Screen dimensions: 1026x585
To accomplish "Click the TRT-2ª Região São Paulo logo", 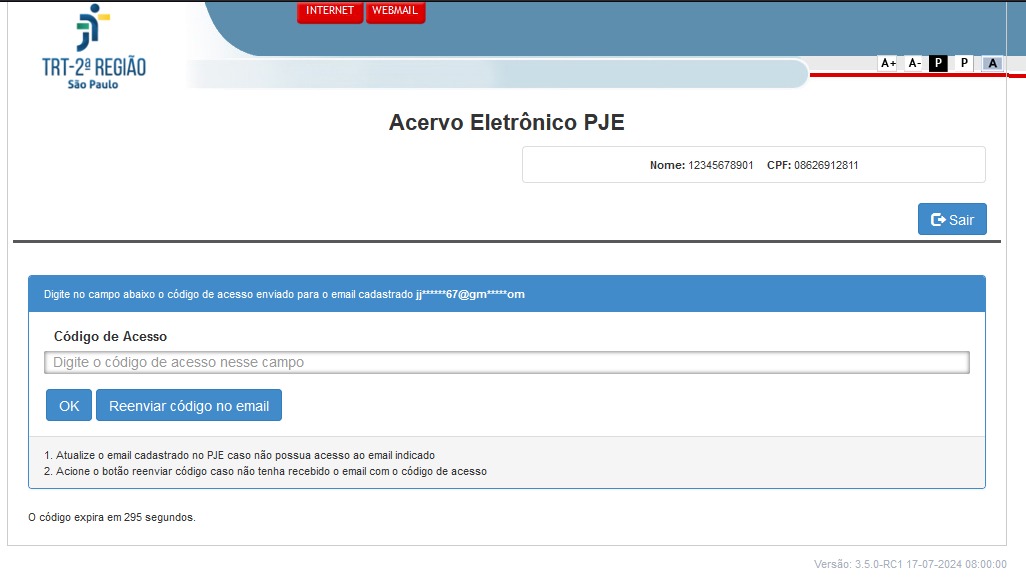I will coord(94,47).
